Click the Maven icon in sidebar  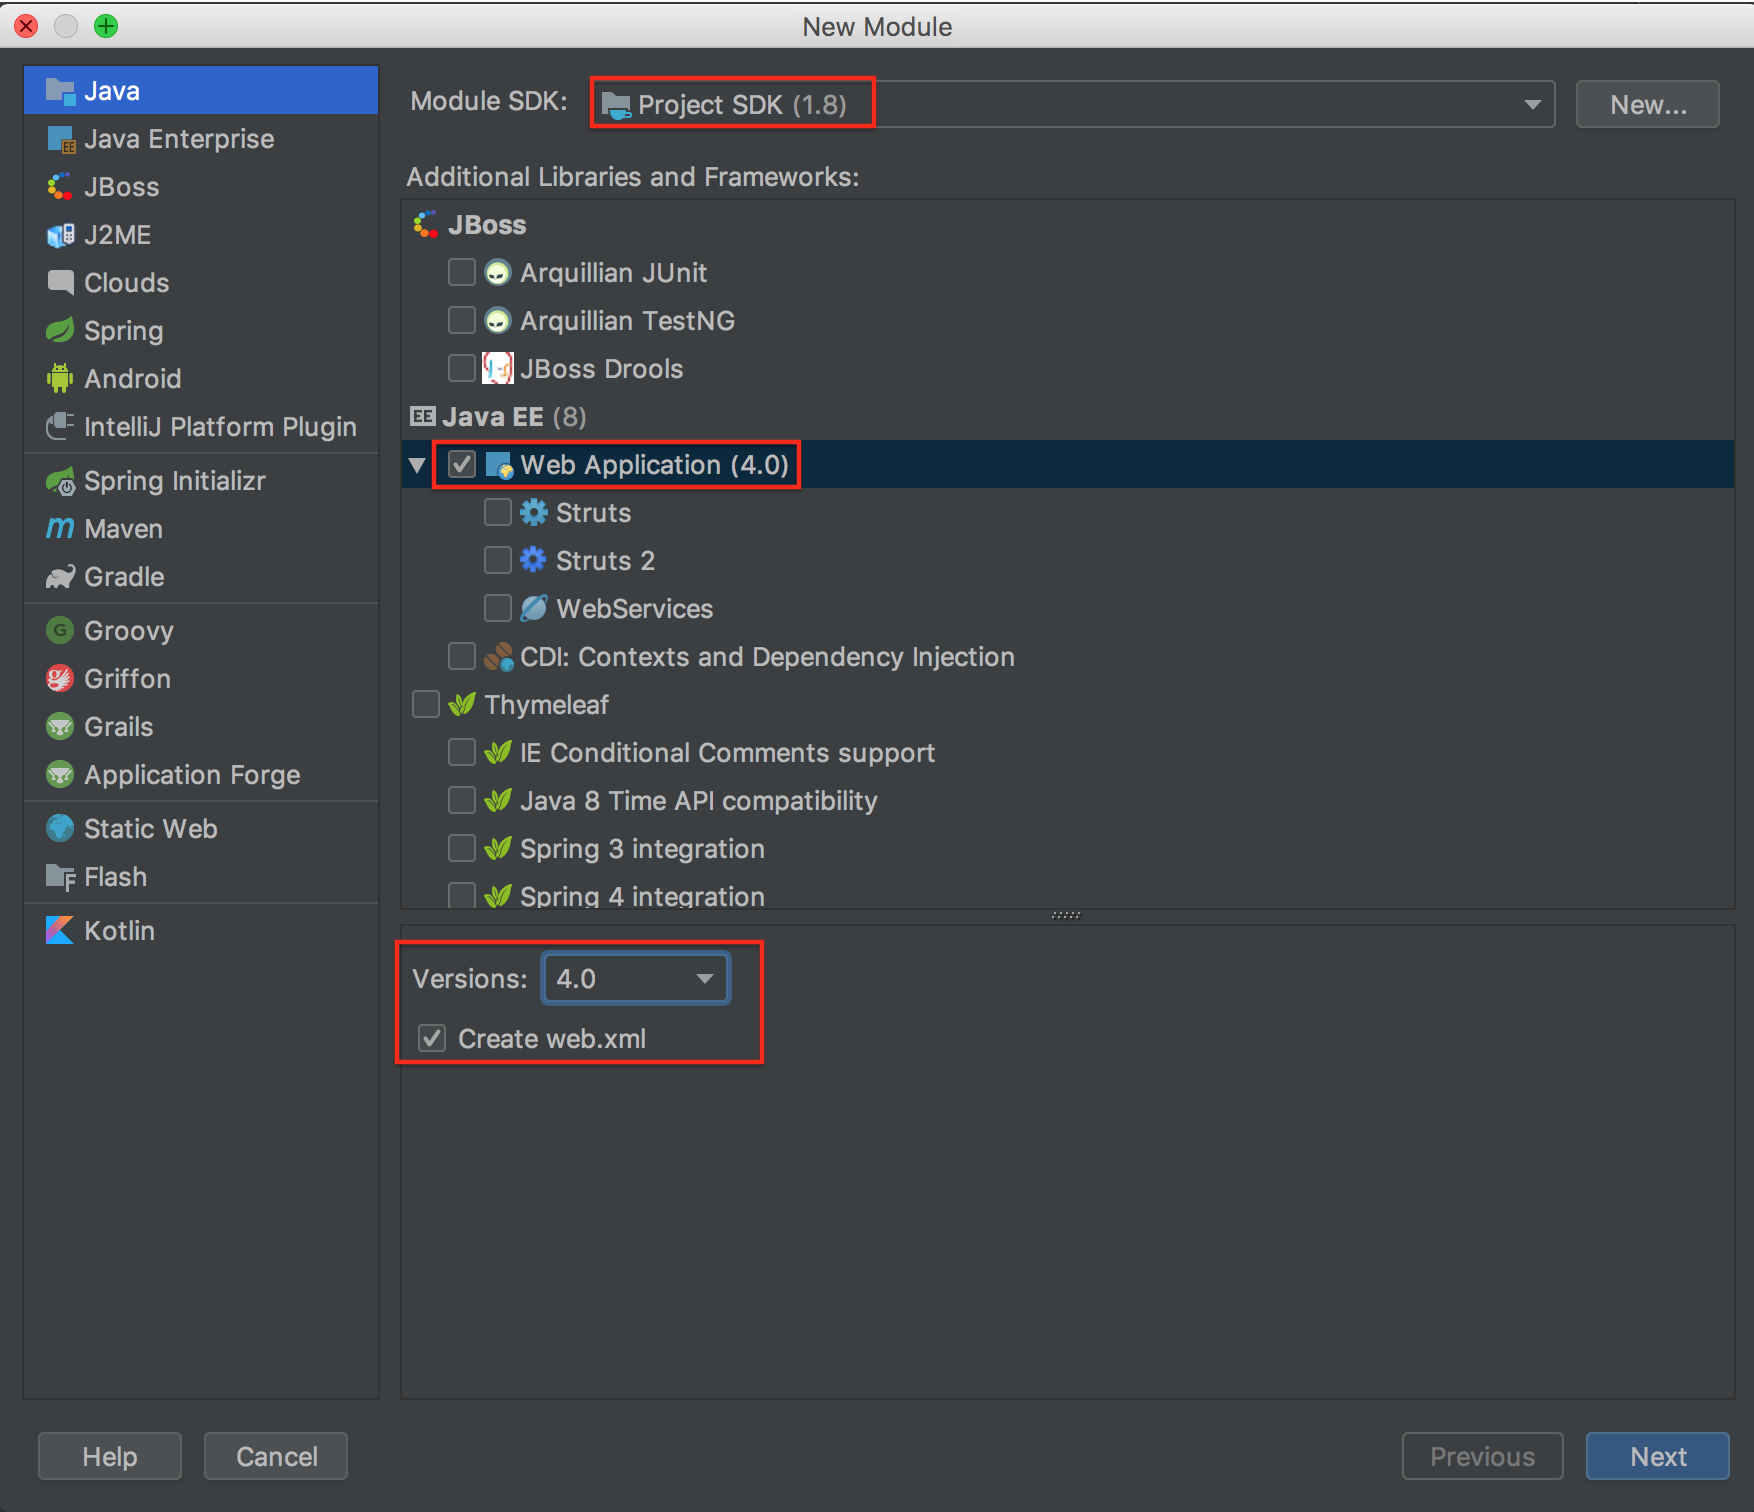click(x=60, y=528)
